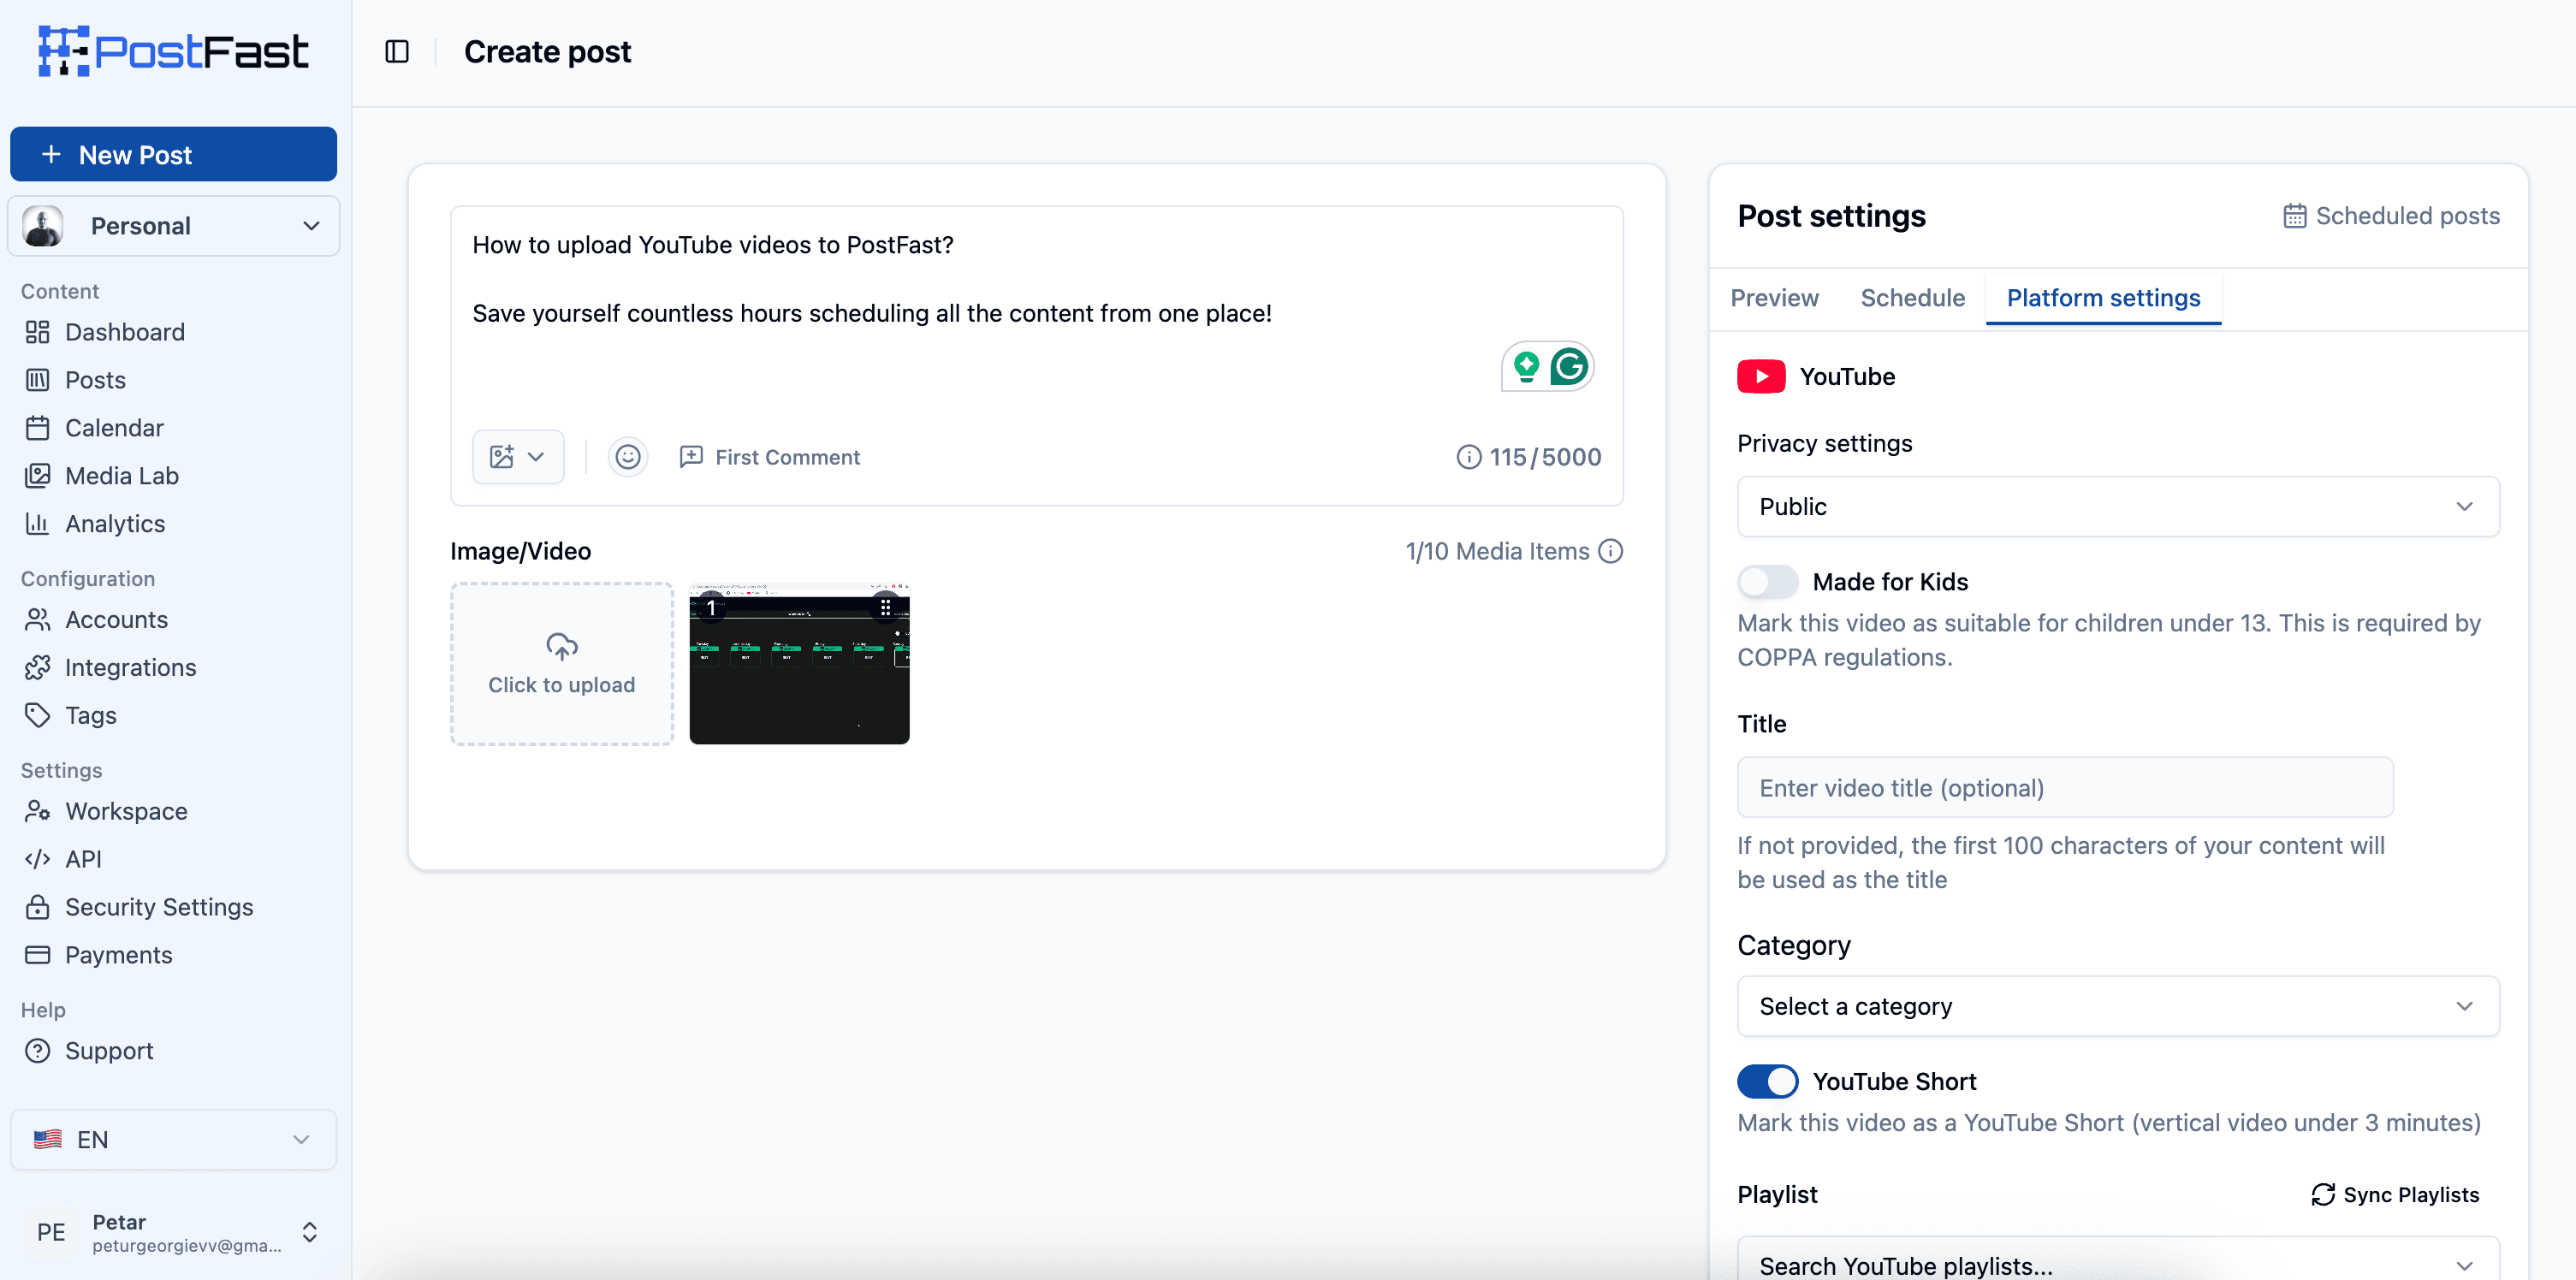Click the YouTube platform icon
The width and height of the screenshot is (2576, 1280).
tap(1761, 376)
